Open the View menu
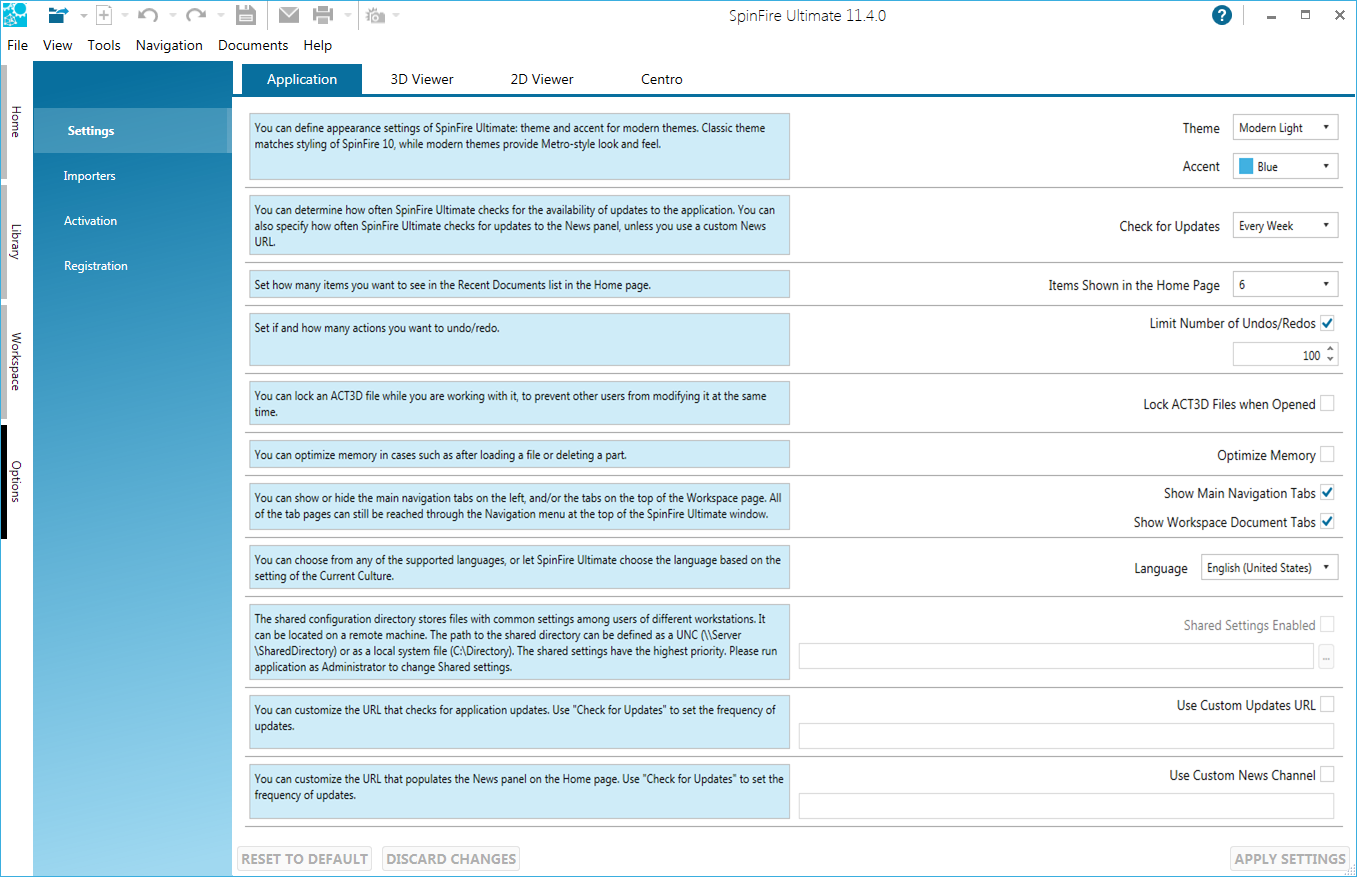1357x877 pixels. (58, 45)
